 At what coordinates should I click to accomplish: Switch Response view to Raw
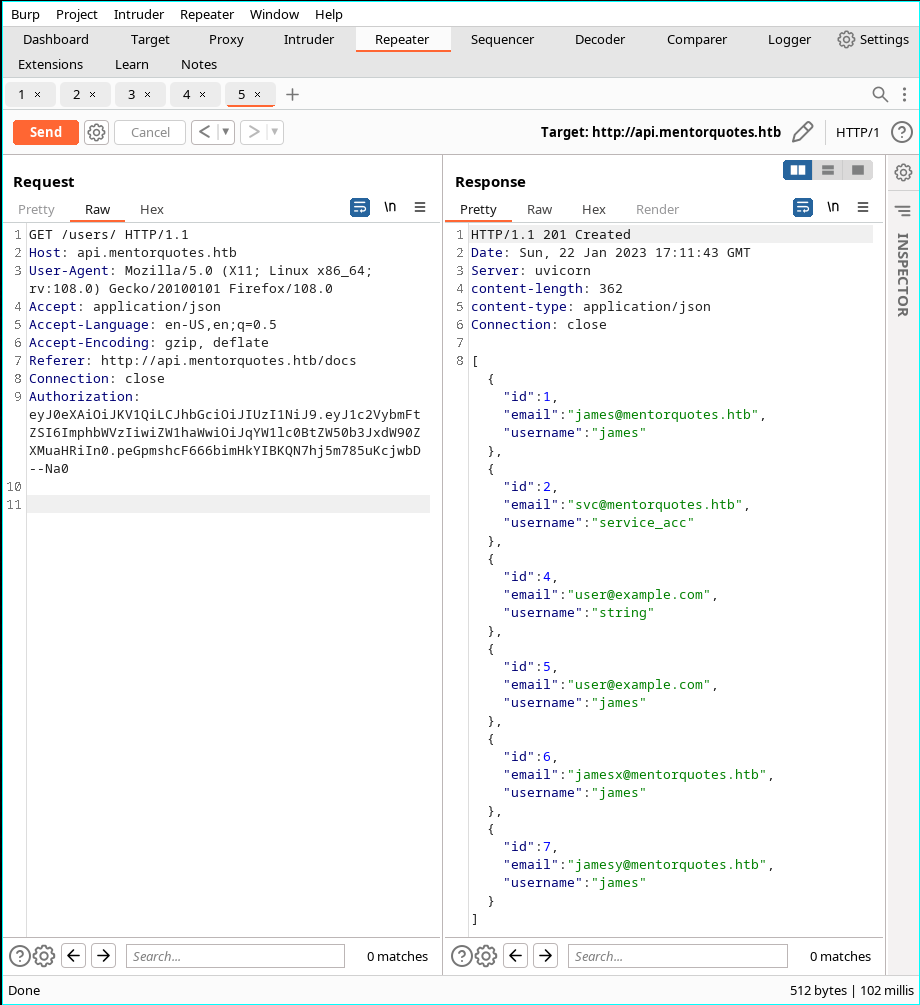pyautogui.click(x=539, y=210)
